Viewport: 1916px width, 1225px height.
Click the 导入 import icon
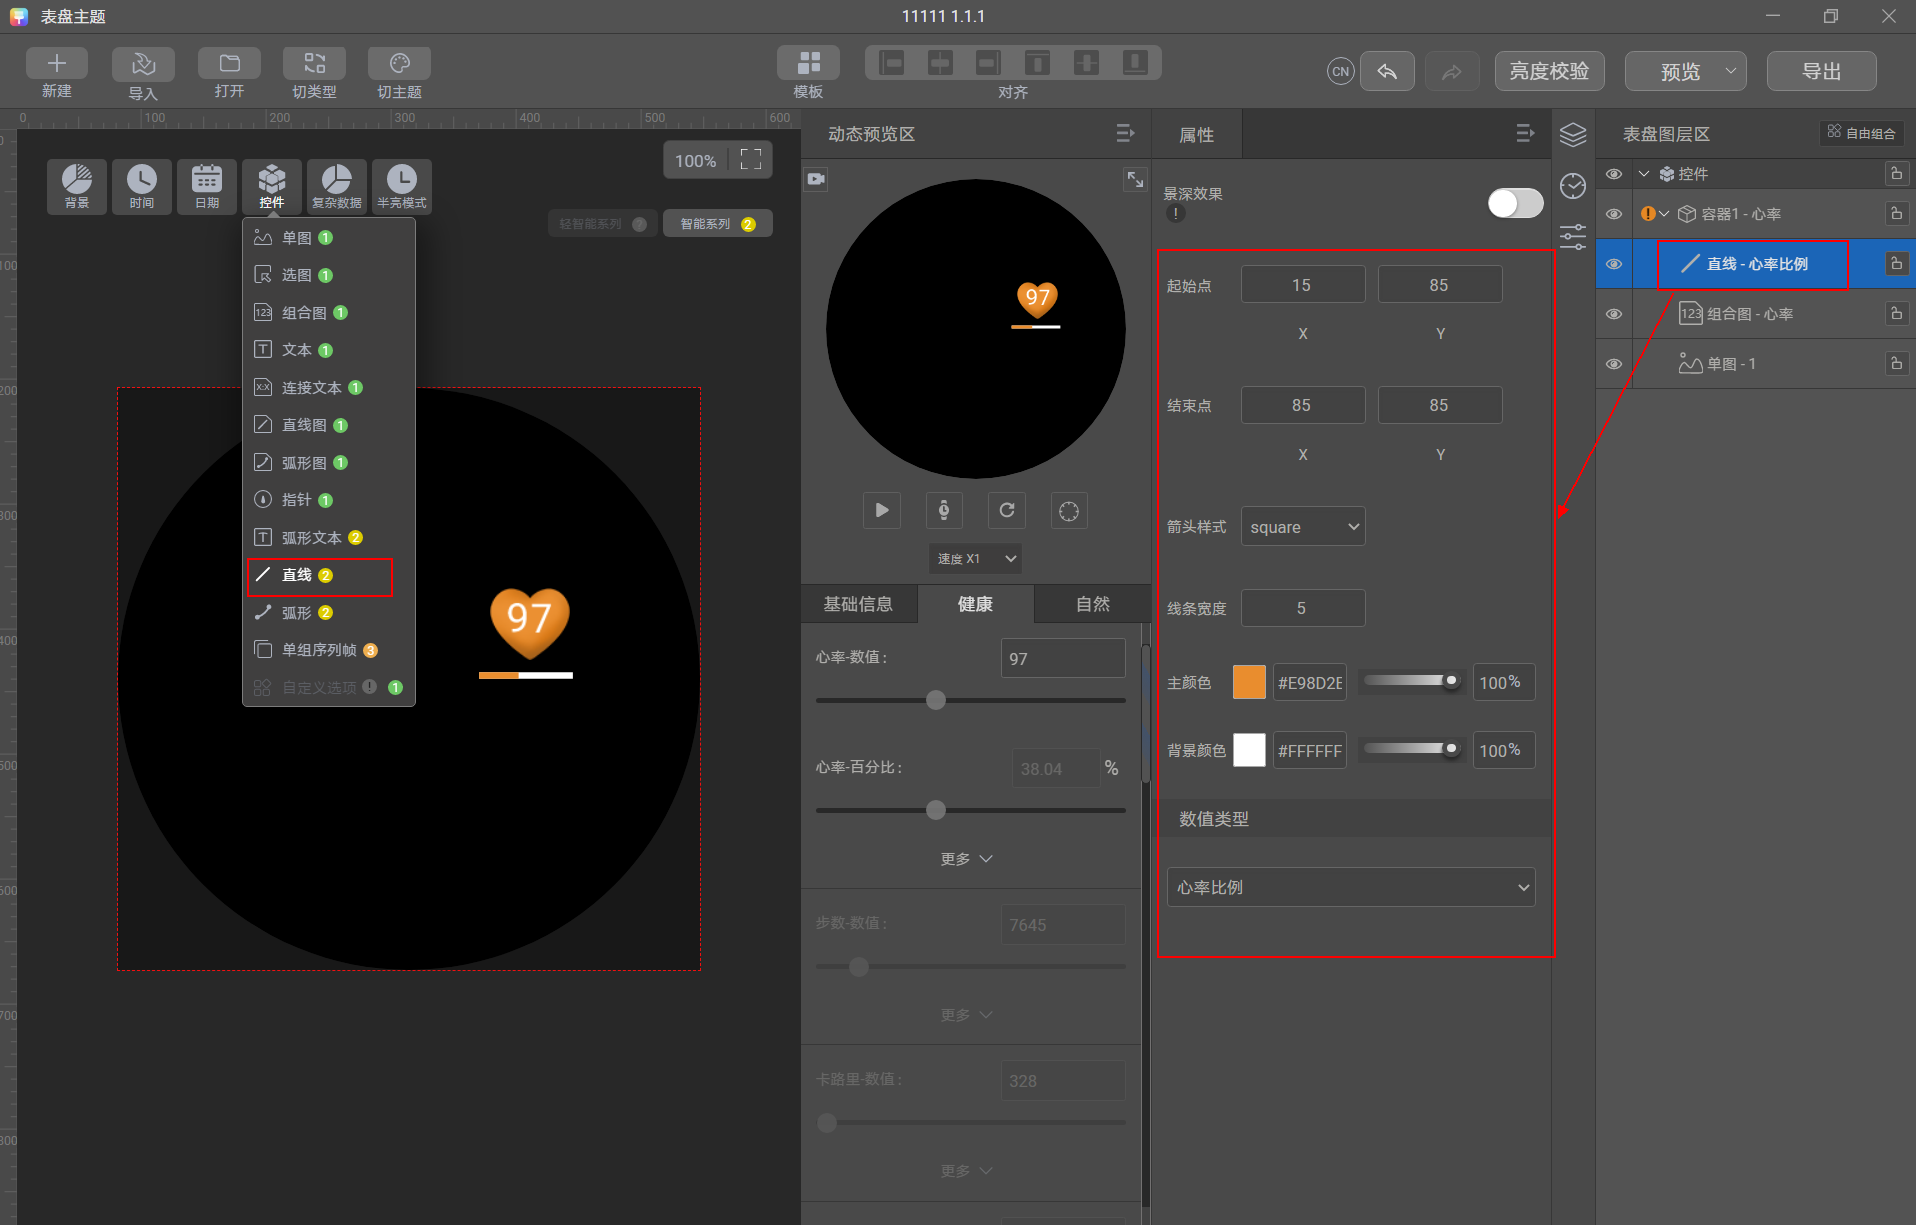[x=143, y=64]
